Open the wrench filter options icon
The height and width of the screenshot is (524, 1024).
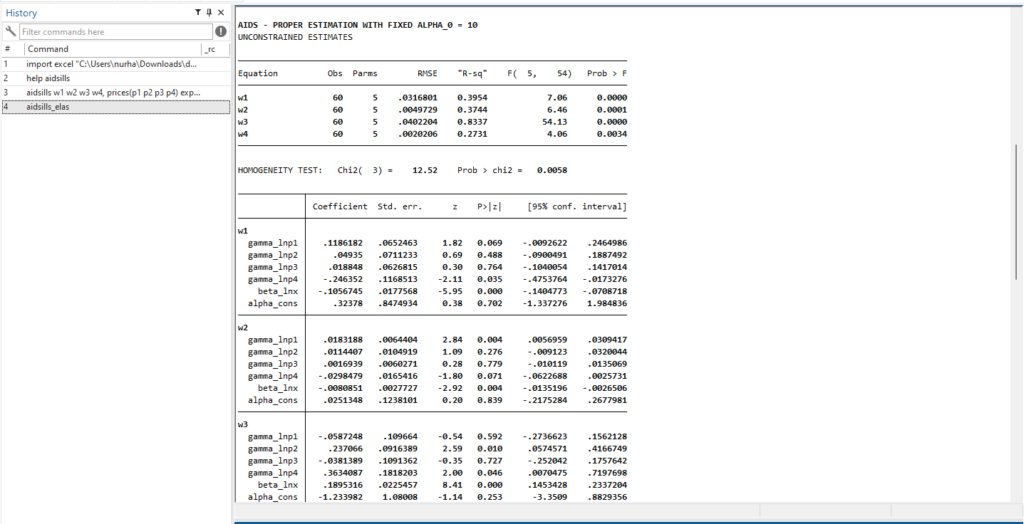point(10,31)
